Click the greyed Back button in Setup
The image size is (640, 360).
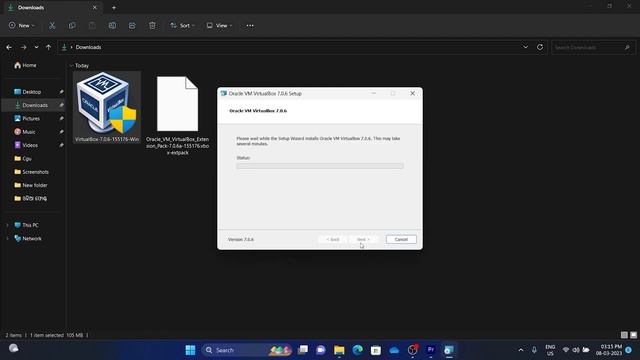tap(333, 240)
